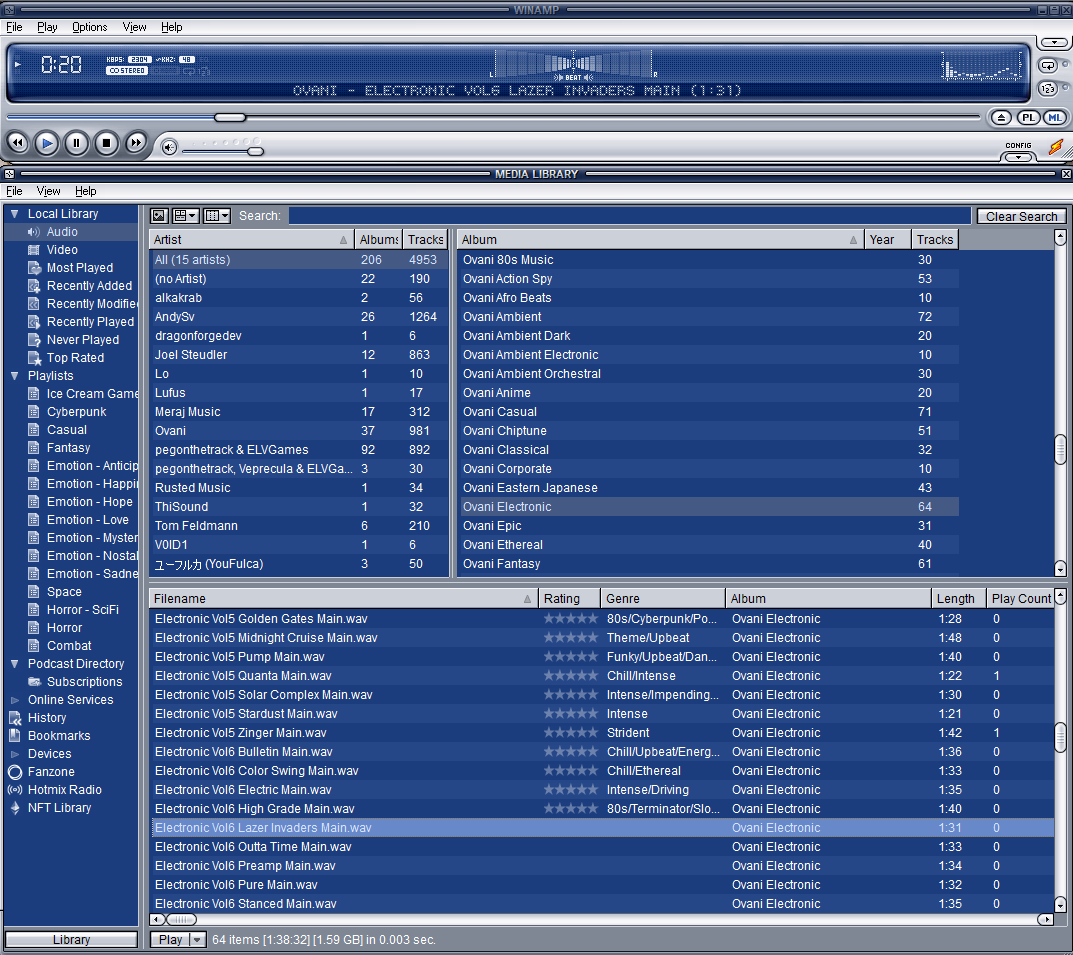Open Most Played smart view

(x=79, y=267)
